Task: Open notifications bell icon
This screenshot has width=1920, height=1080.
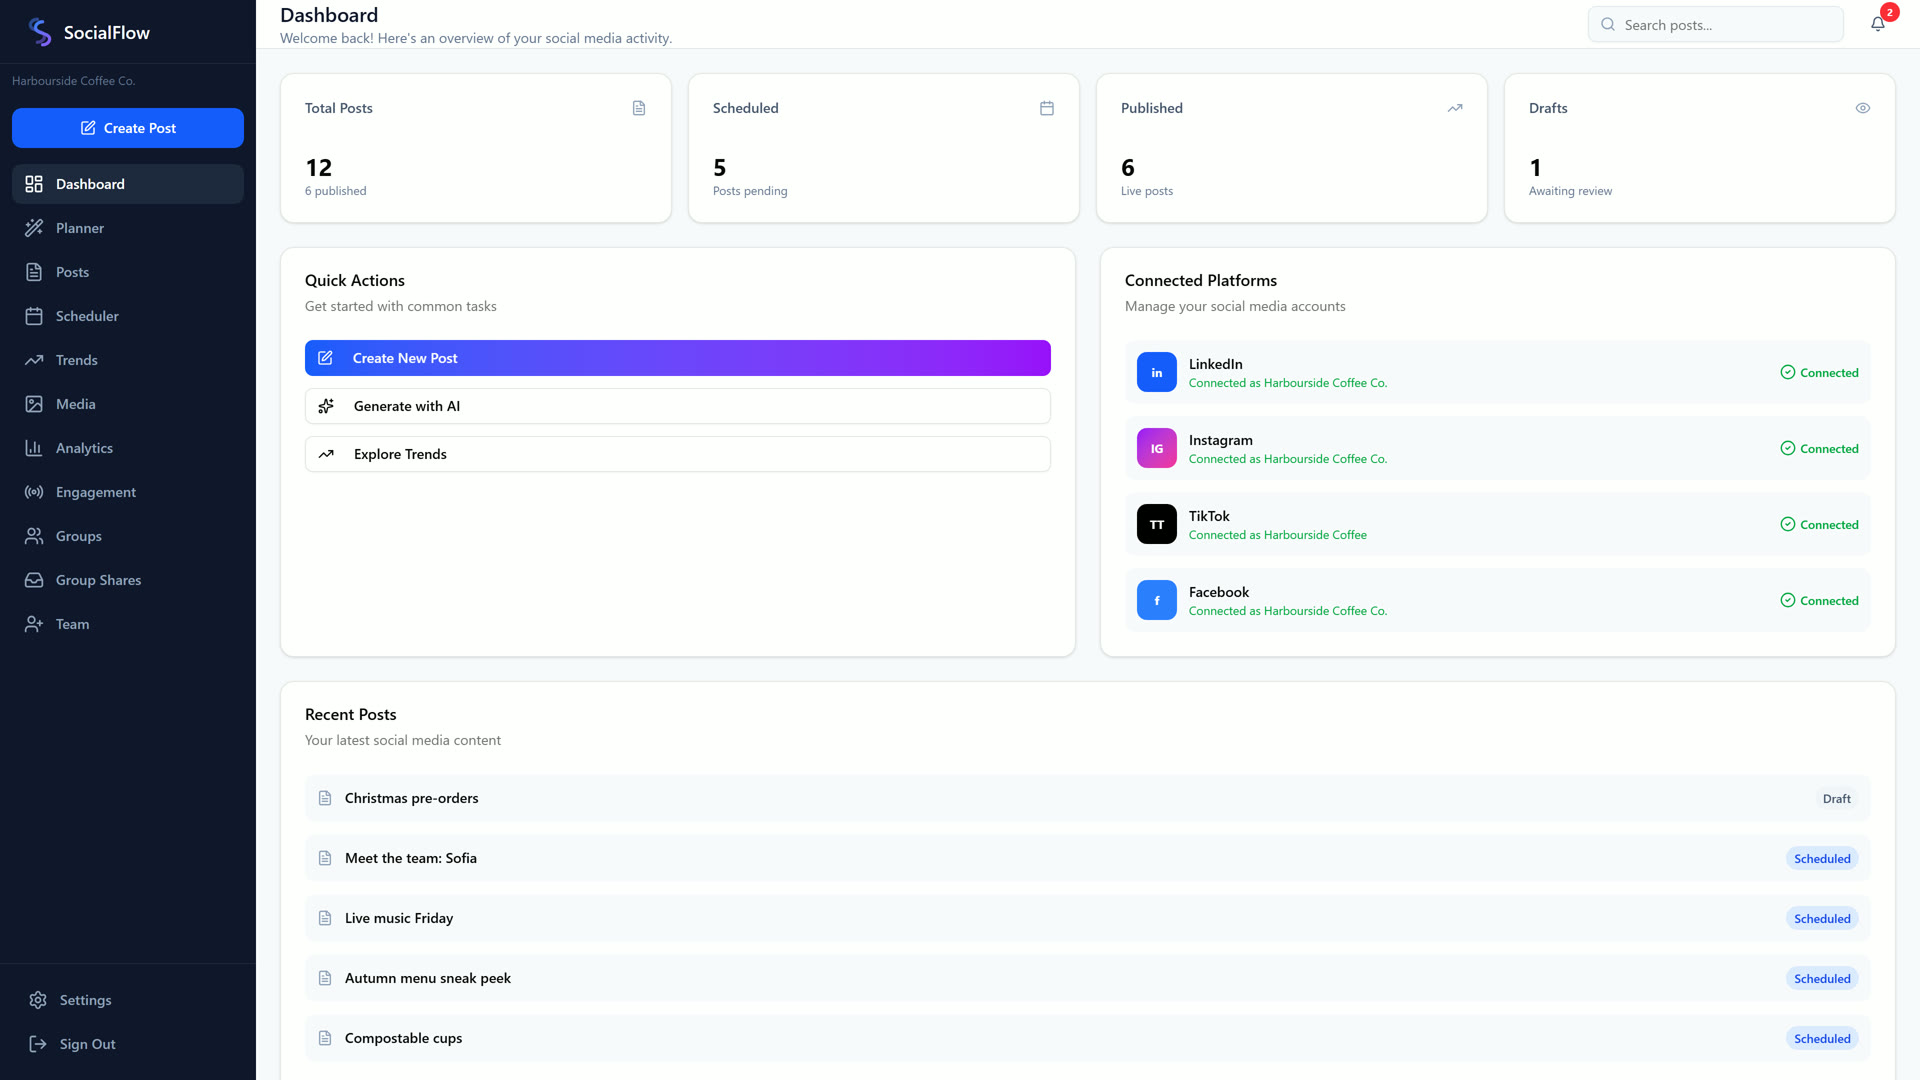Action: (x=1878, y=24)
